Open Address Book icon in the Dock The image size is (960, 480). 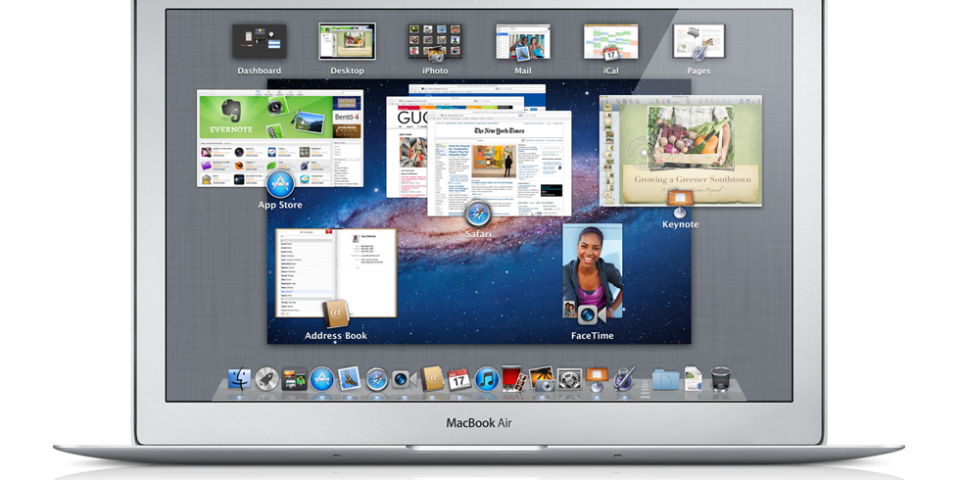point(432,379)
